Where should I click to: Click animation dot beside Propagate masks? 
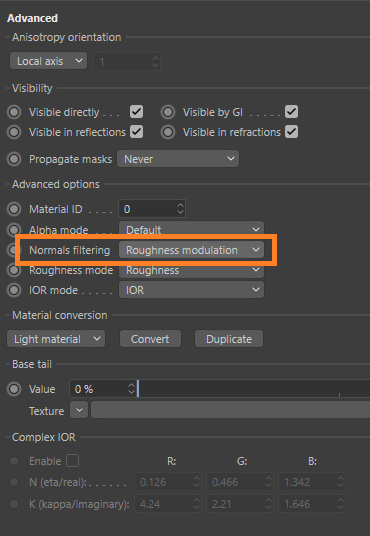pos(14,159)
